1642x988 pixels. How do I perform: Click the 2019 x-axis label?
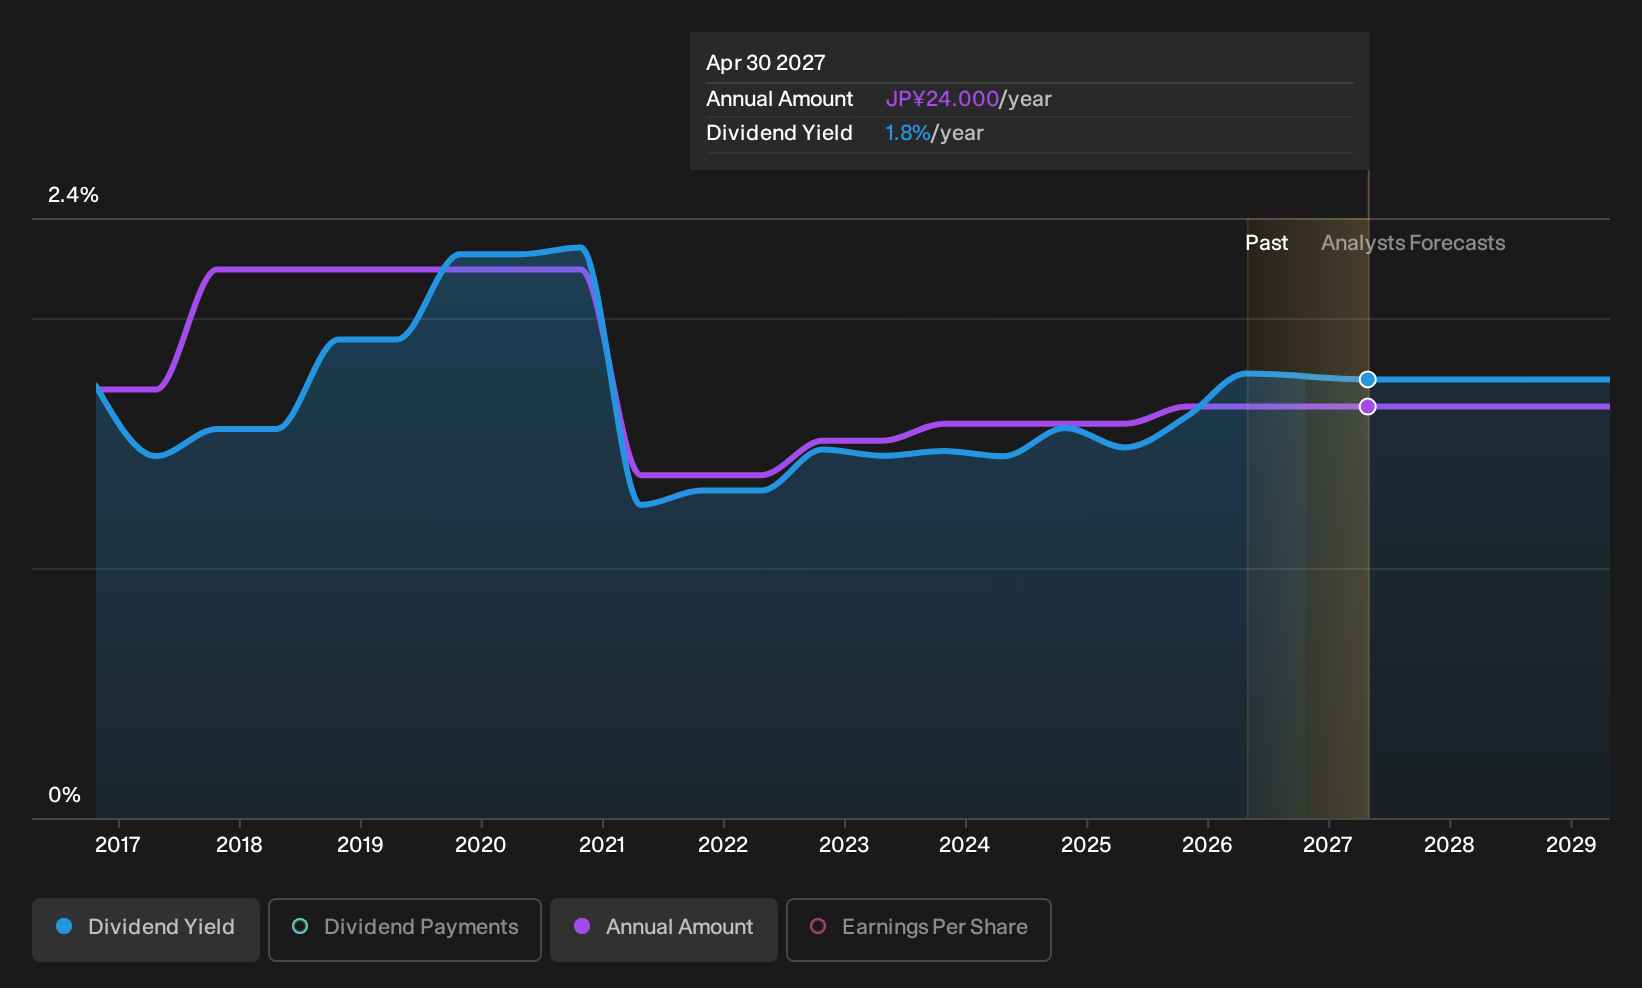point(360,845)
